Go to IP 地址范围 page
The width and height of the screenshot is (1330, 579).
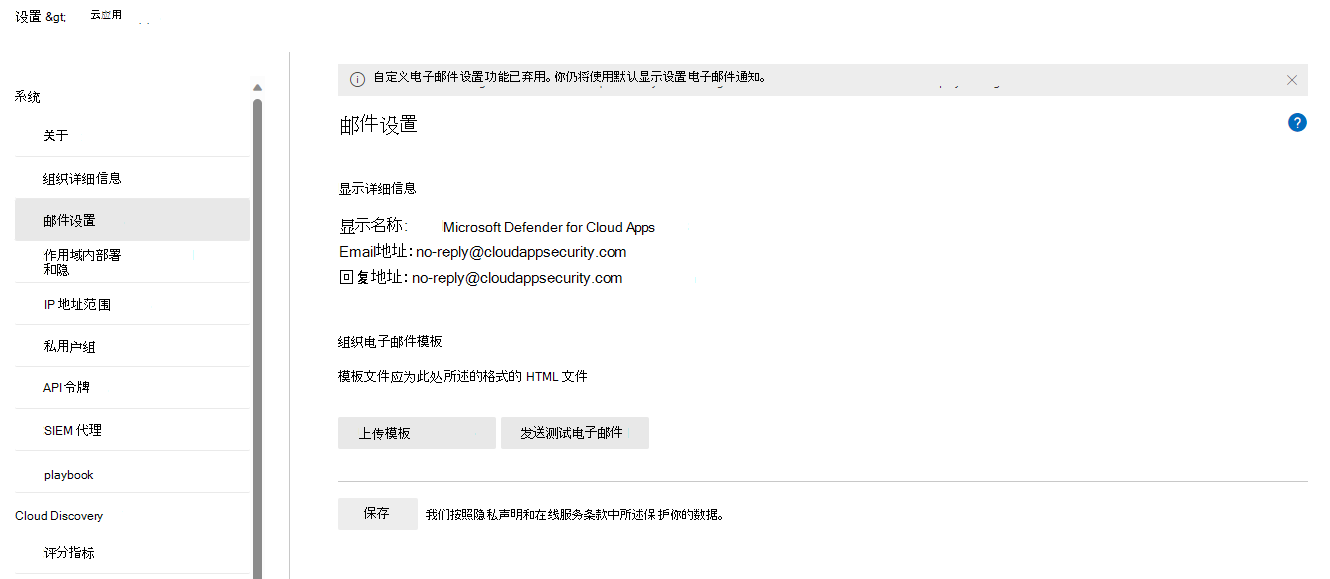coord(132,304)
